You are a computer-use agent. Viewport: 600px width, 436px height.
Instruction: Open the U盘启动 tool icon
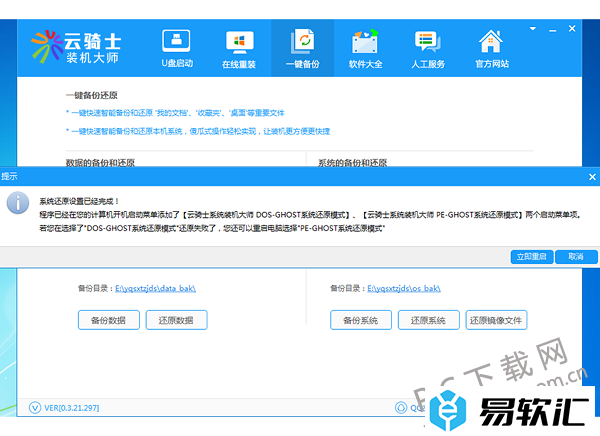click(x=176, y=41)
